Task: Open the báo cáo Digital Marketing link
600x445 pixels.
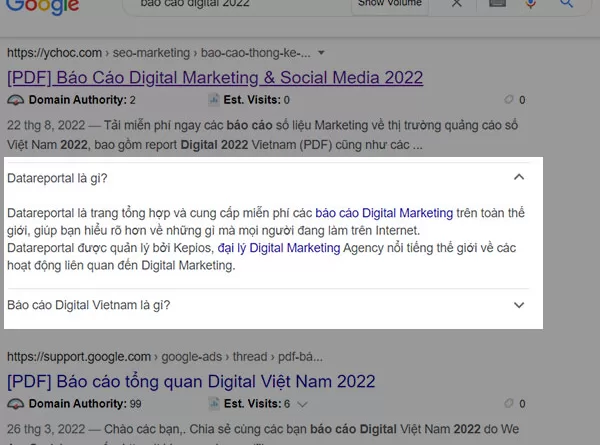Action: click(384, 213)
